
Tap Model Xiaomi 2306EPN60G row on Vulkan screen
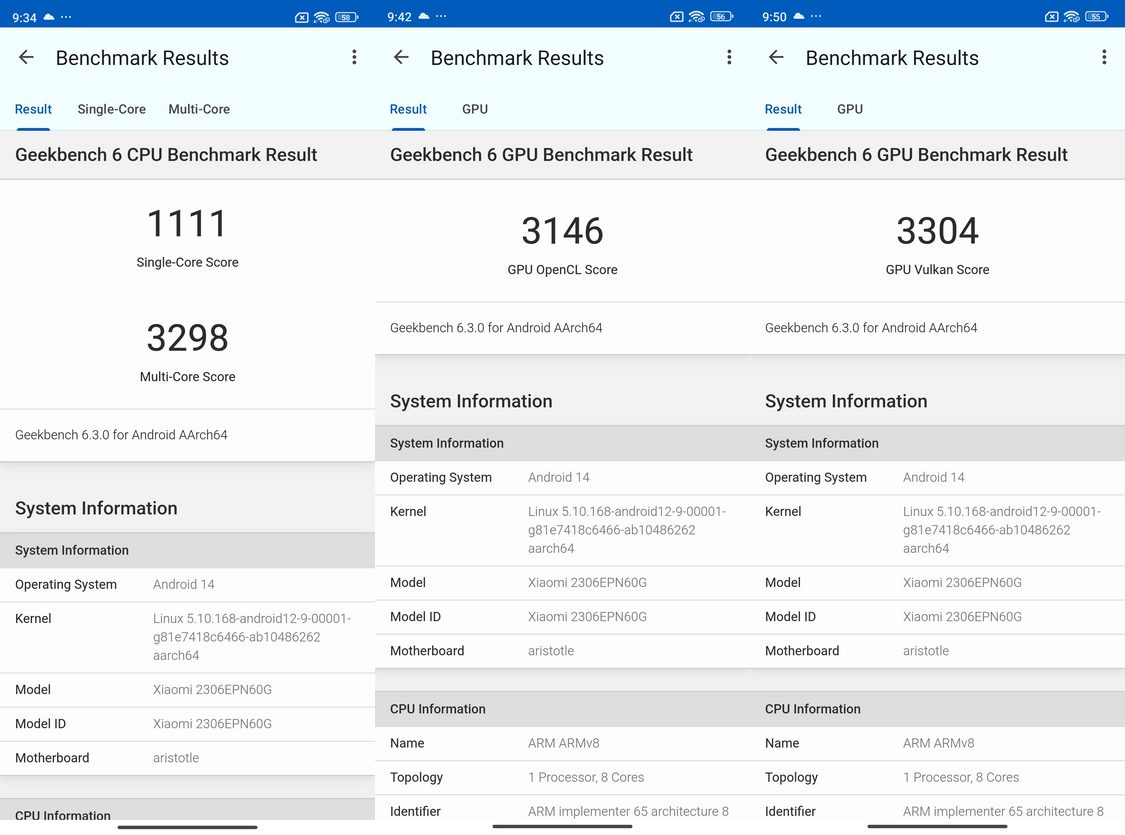(937, 583)
